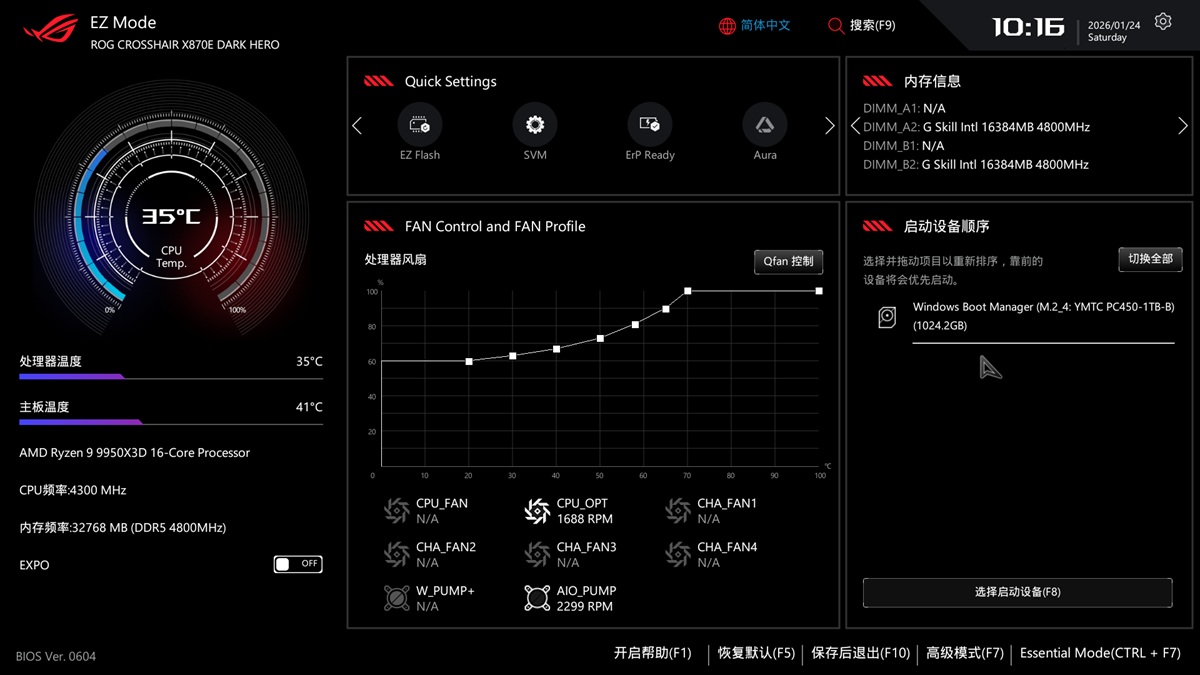Click the CPU temperature gauge
Image resolution: width=1200 pixels, height=675 pixels.
pyautogui.click(x=170, y=217)
